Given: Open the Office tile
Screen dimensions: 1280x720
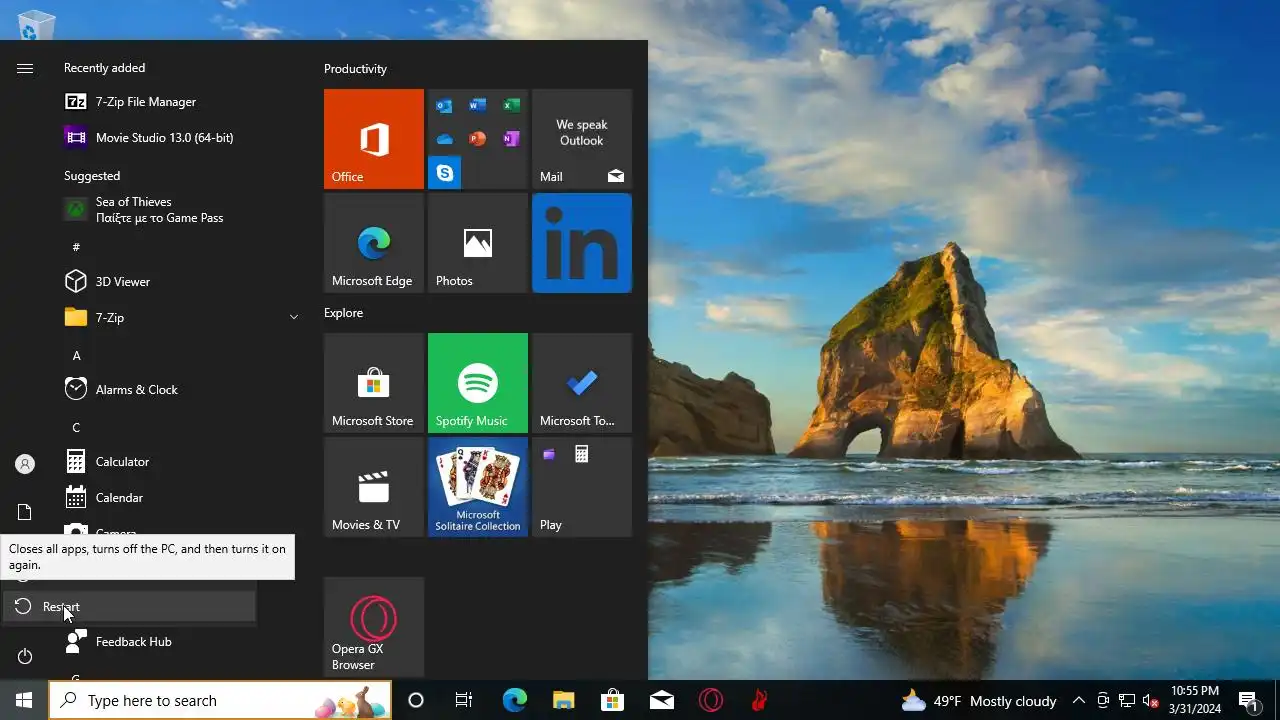Looking at the screenshot, I should (x=374, y=139).
